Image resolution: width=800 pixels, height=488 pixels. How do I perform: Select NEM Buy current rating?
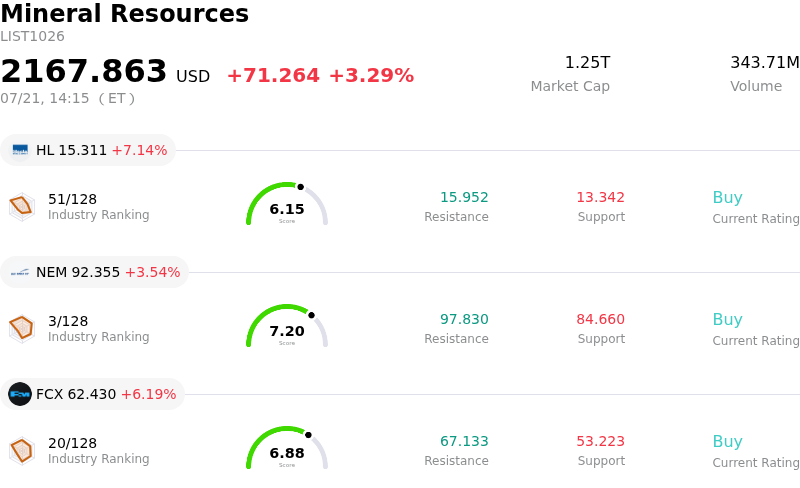pyautogui.click(x=728, y=320)
